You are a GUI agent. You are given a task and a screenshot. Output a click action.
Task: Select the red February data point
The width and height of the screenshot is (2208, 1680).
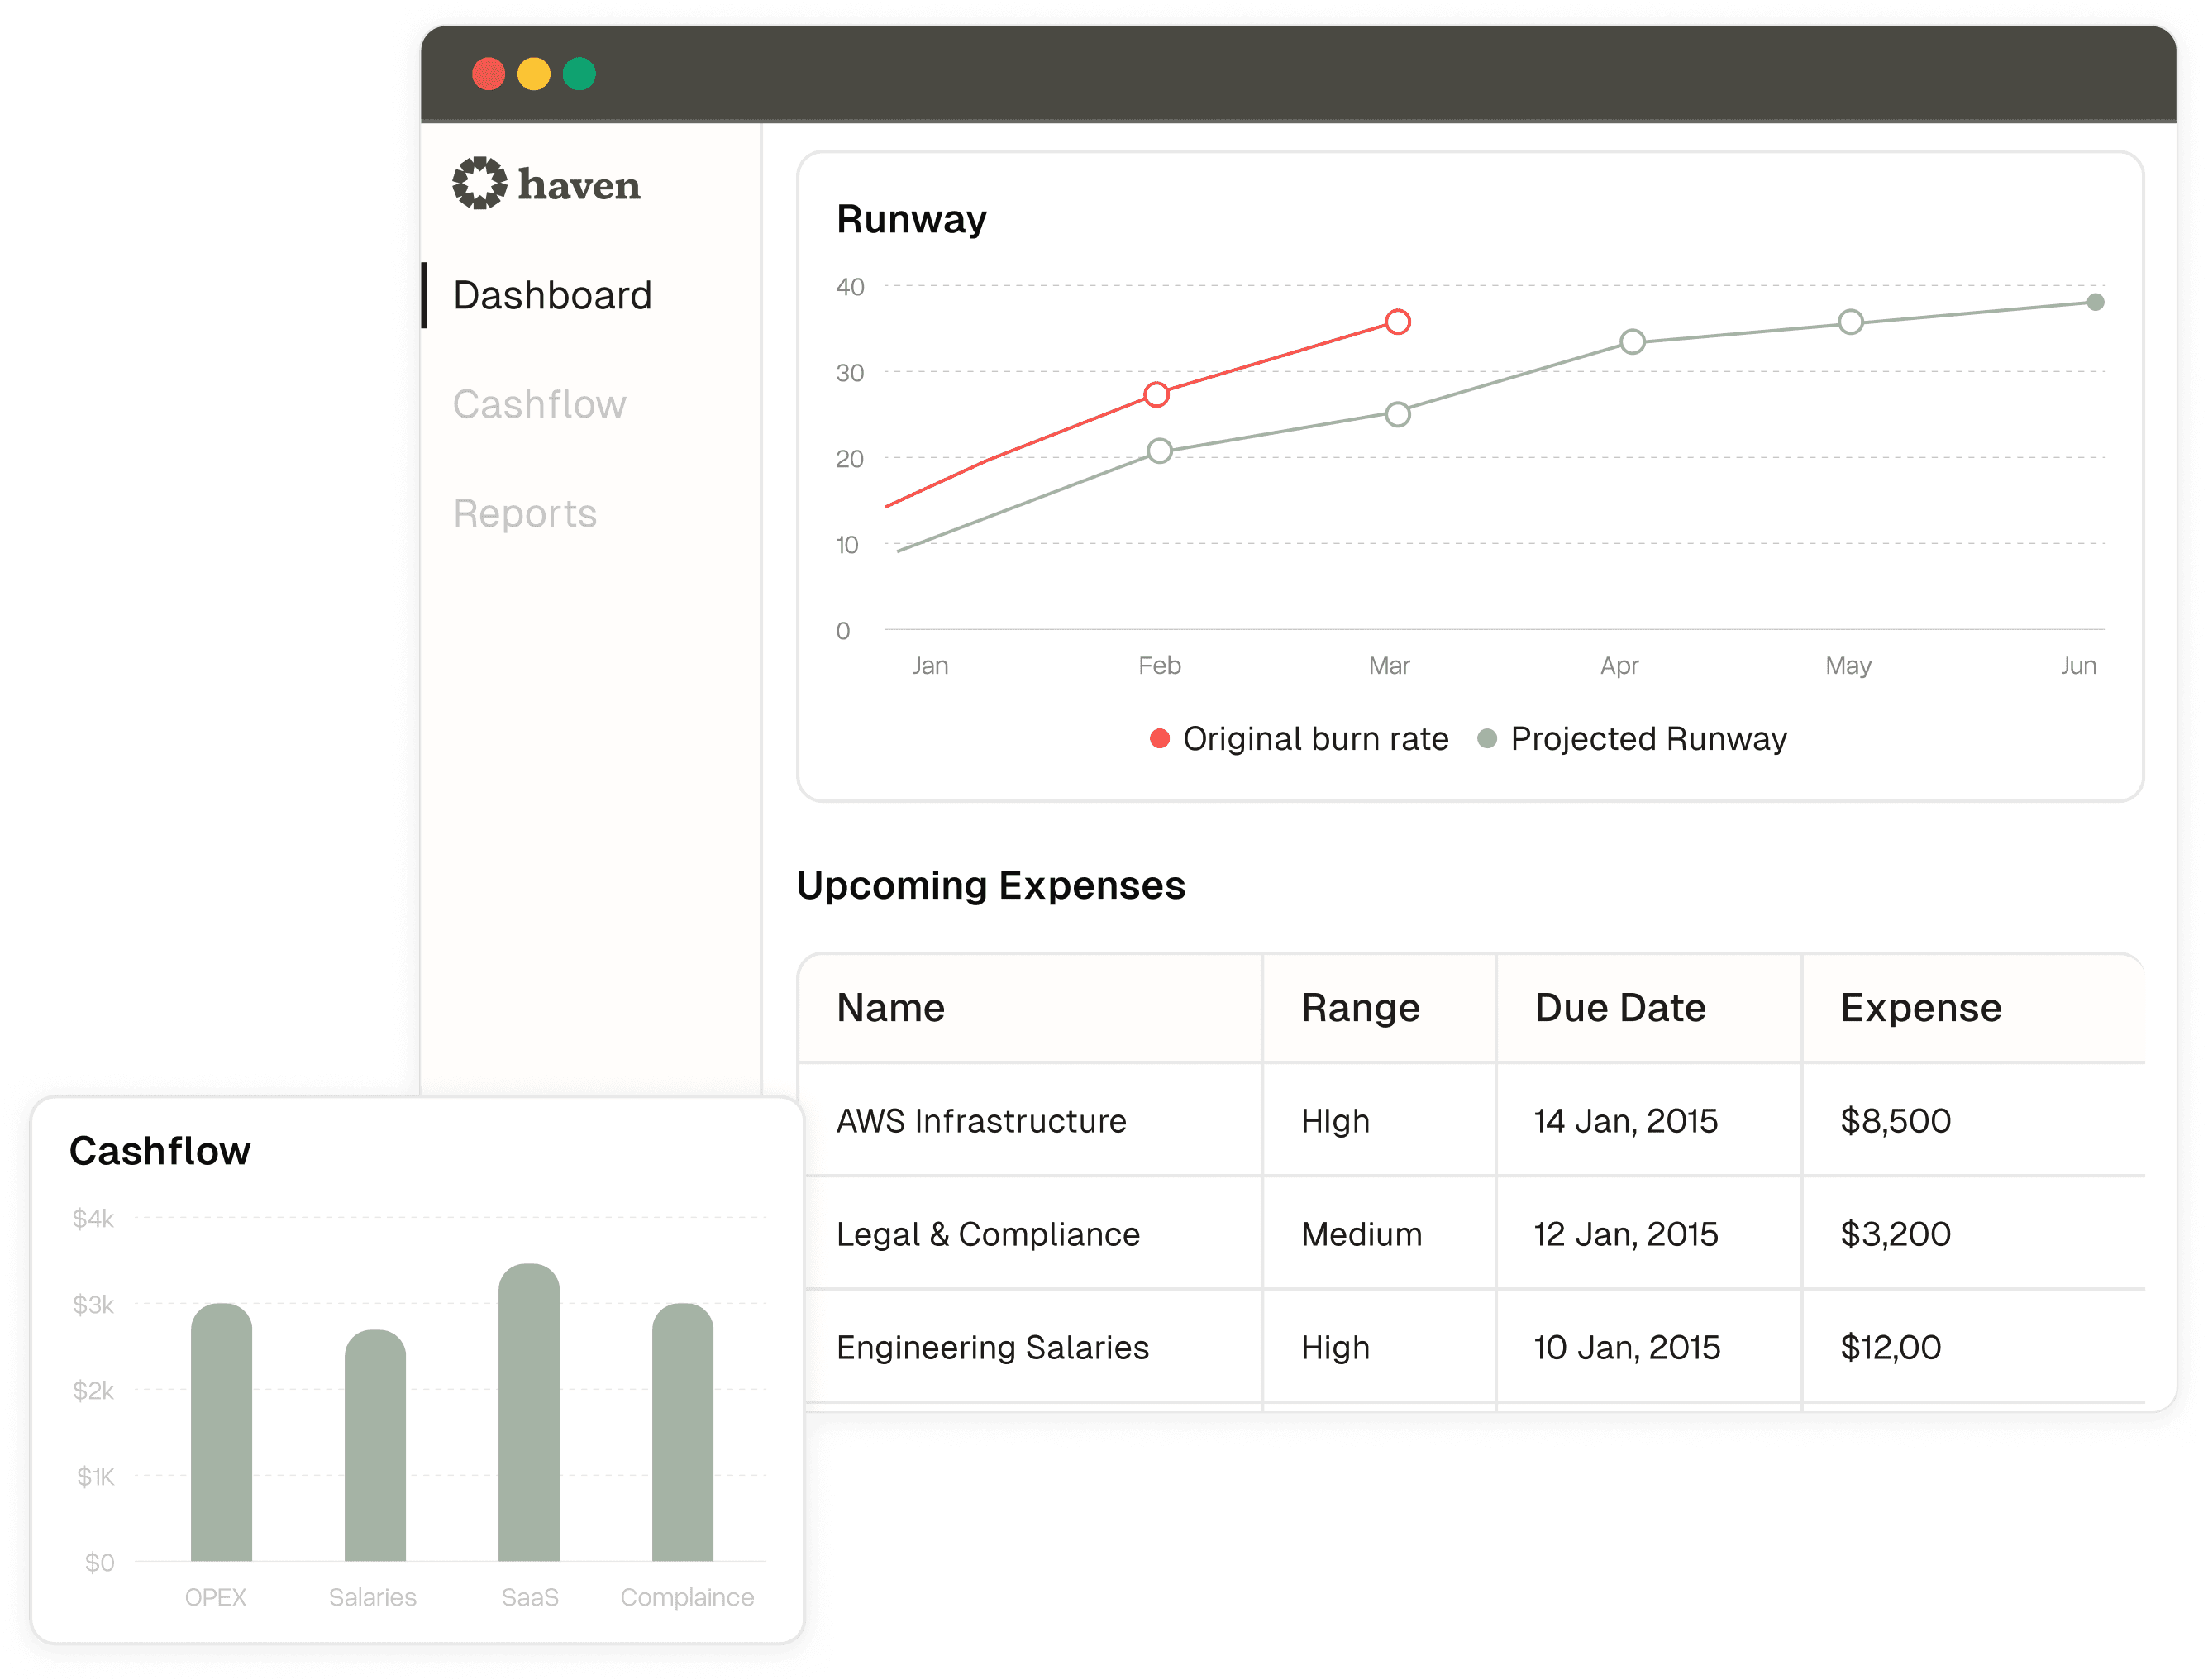click(1157, 395)
